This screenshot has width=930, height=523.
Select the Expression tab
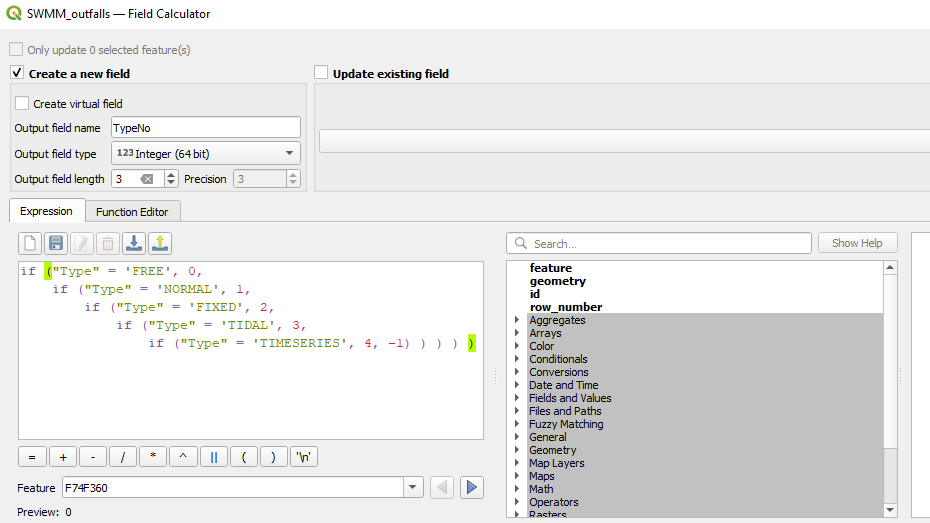click(x=46, y=211)
